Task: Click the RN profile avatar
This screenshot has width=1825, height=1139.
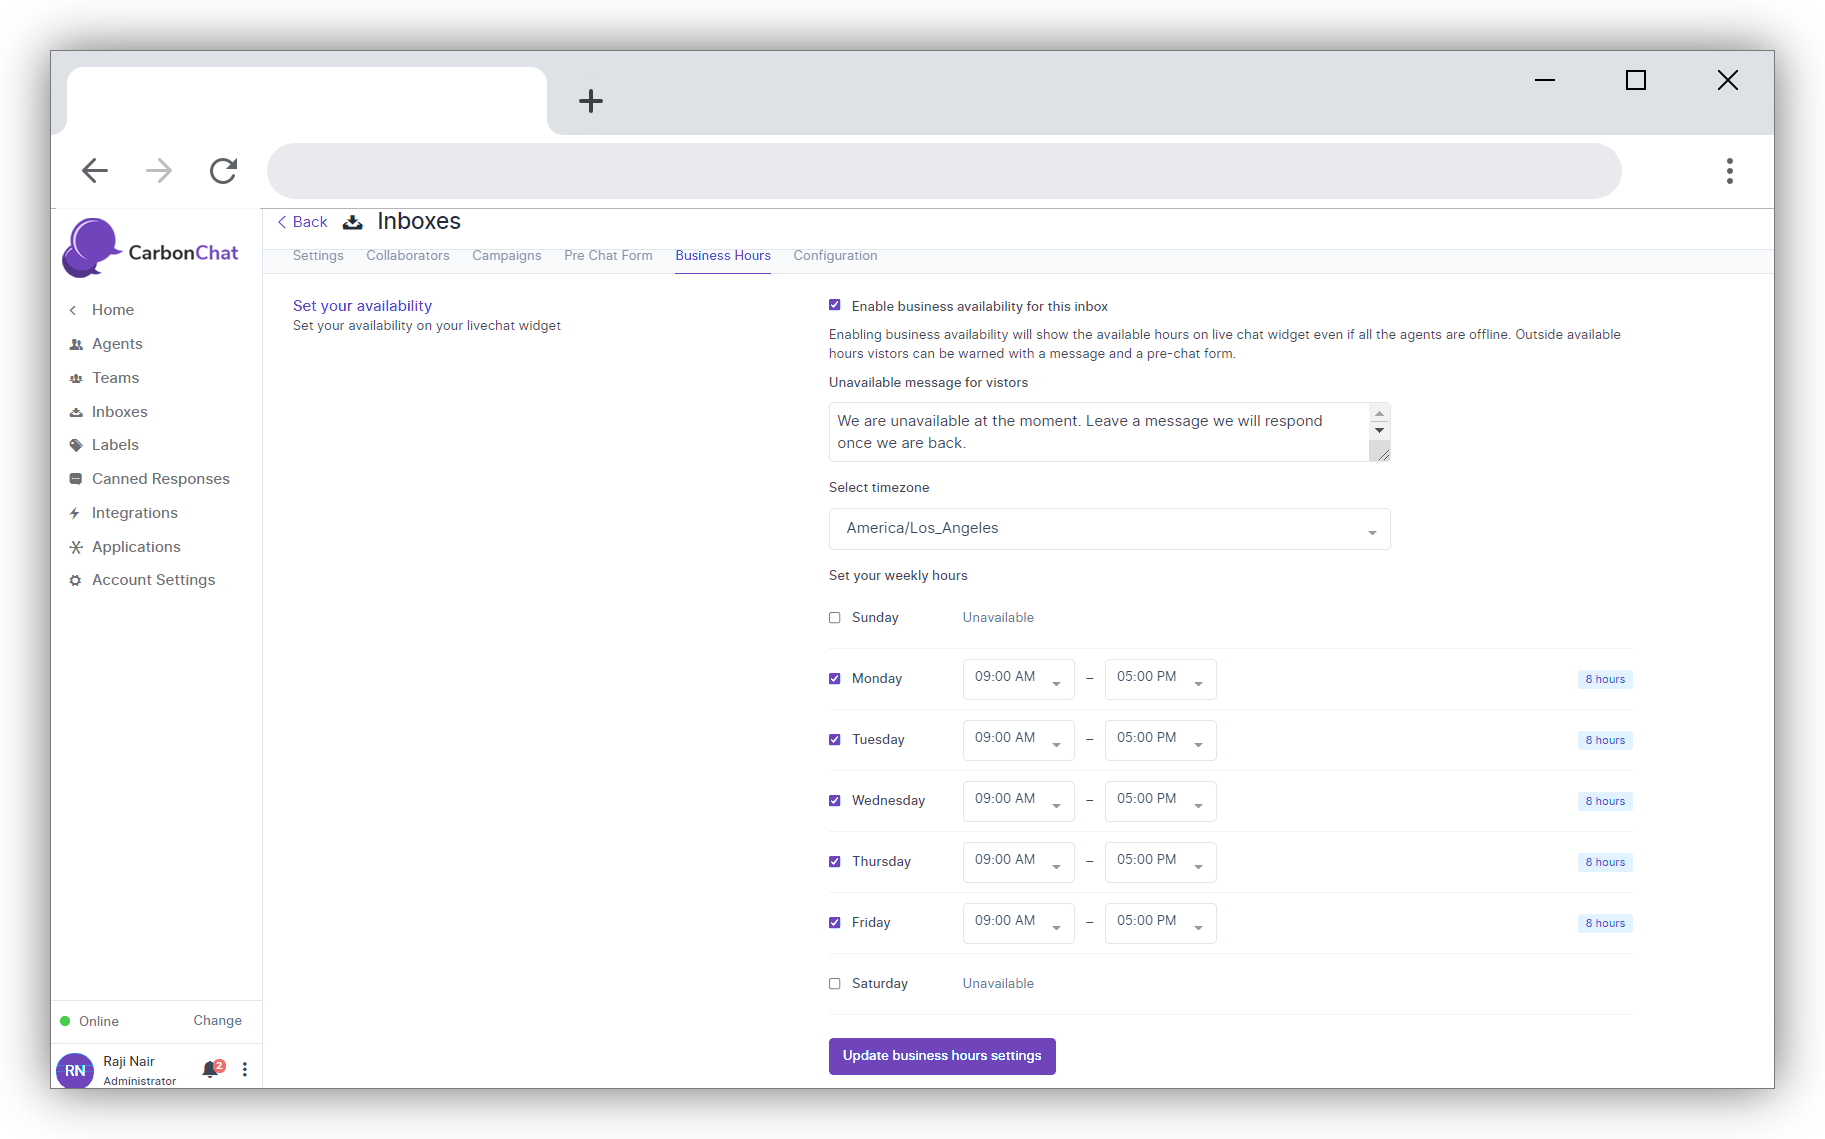Action: point(75,1070)
